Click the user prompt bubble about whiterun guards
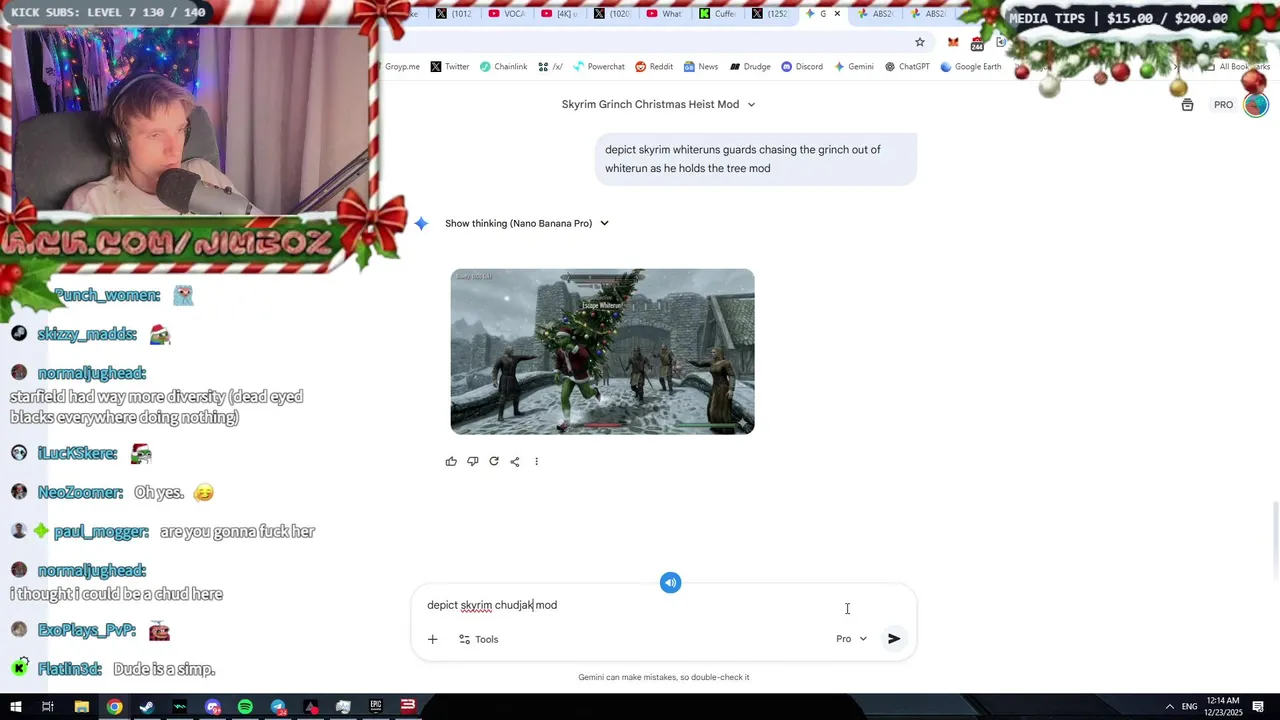The image size is (1280, 720). [756, 159]
